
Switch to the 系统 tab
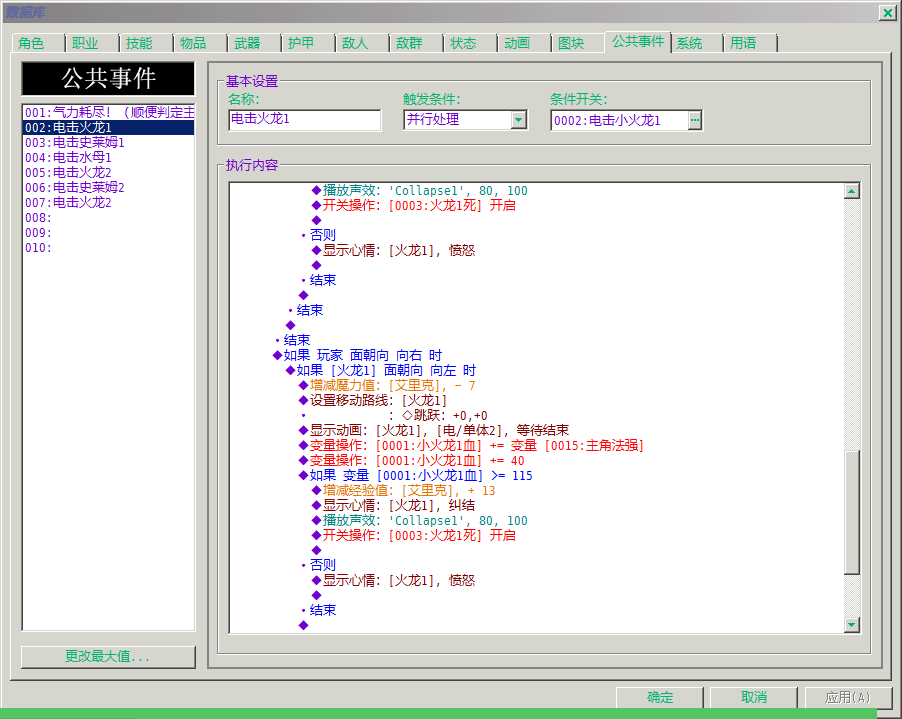[x=689, y=43]
